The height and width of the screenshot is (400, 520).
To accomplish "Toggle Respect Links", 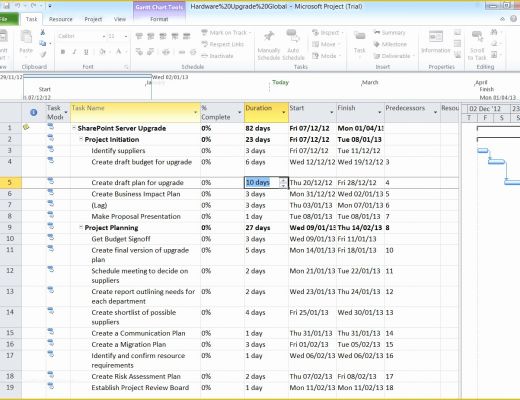I will tap(223, 44).
